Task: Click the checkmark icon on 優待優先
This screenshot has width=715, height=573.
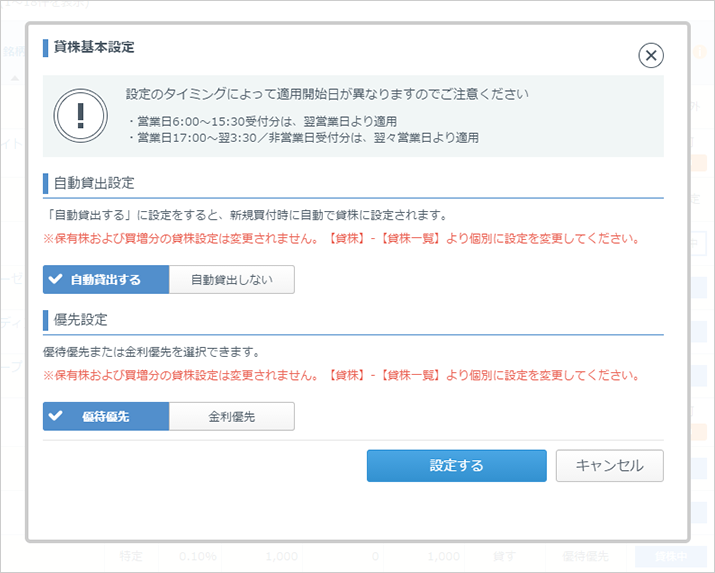Action: coord(56,416)
